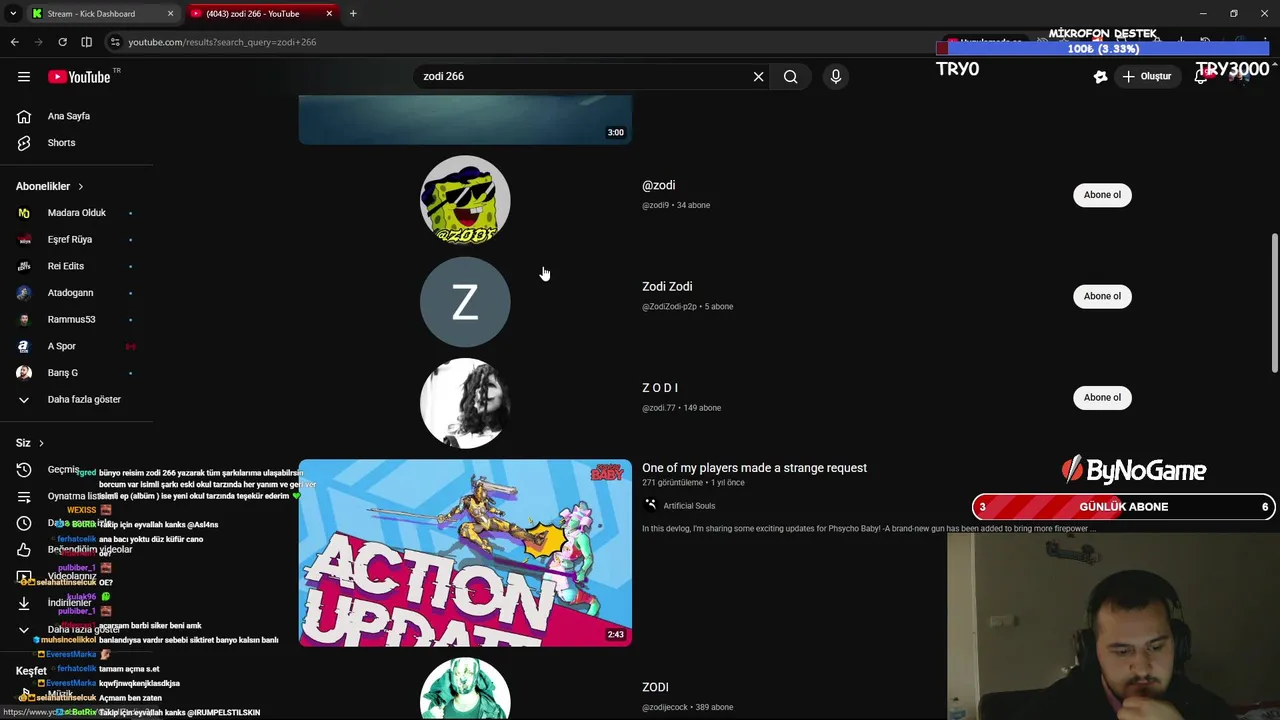The width and height of the screenshot is (1280, 720).
Task: Open the tab search dropdown arrow
Action: pos(13,14)
